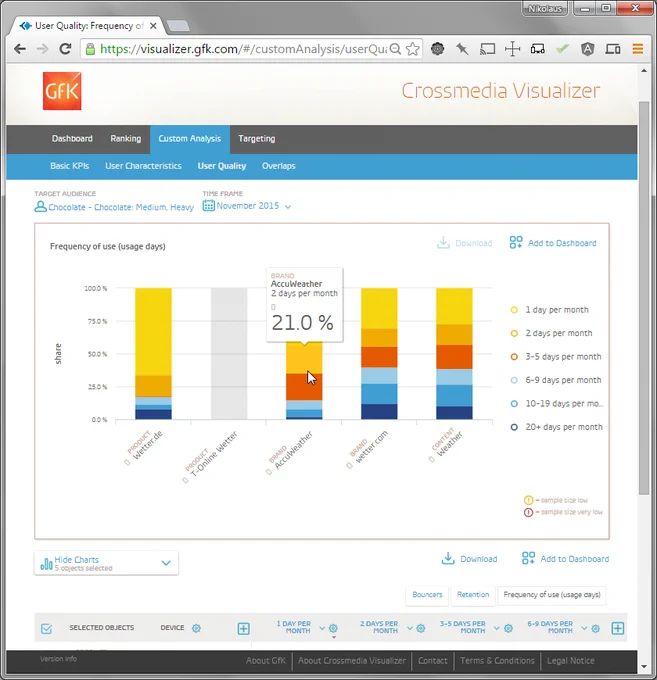Viewport: 657px width, 680px height.
Task: Open About GfK footer link
Action: 265,660
